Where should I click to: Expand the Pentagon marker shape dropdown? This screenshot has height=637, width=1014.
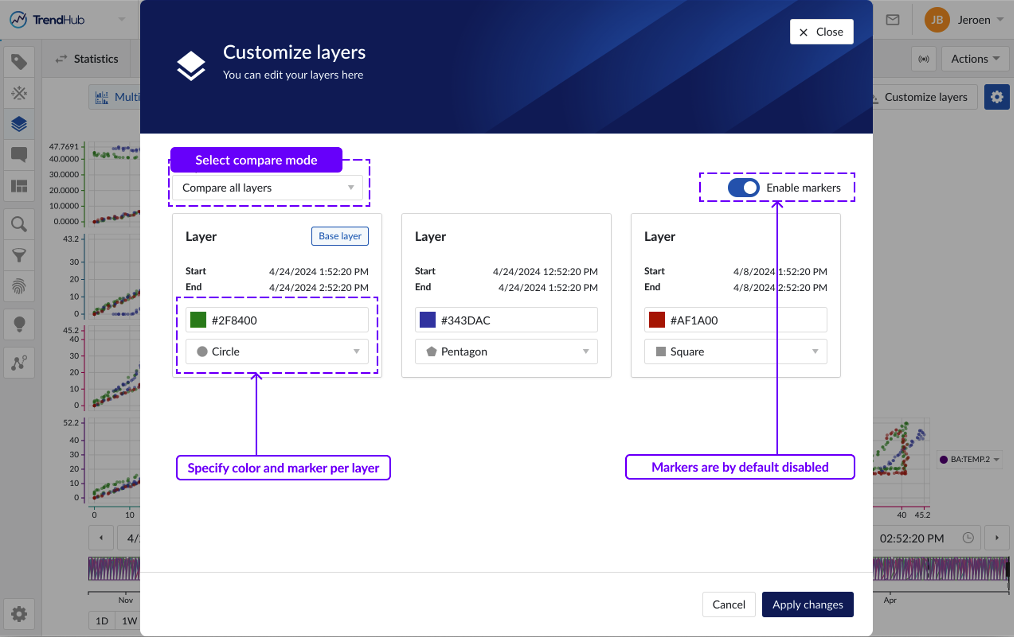(x=506, y=352)
